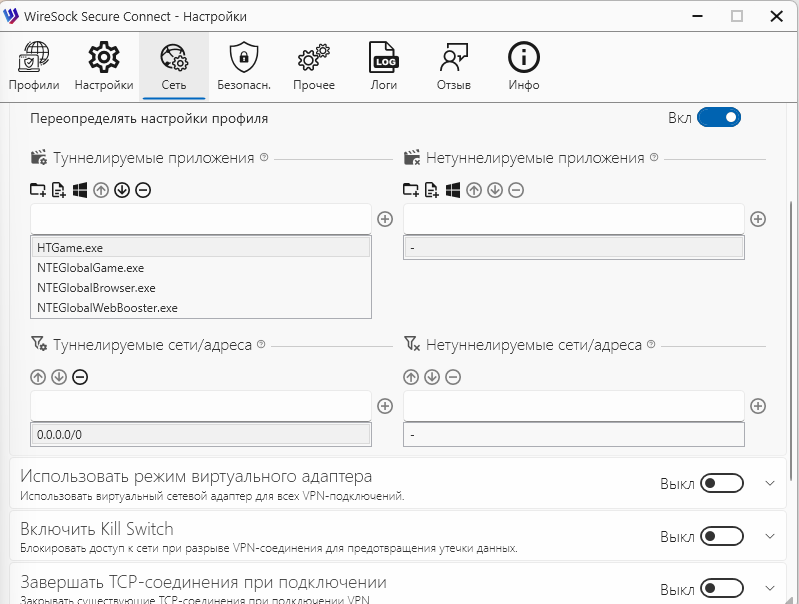The image size is (799, 604).
Task: Focus the non-tunneled applications input field
Action: tap(574, 219)
